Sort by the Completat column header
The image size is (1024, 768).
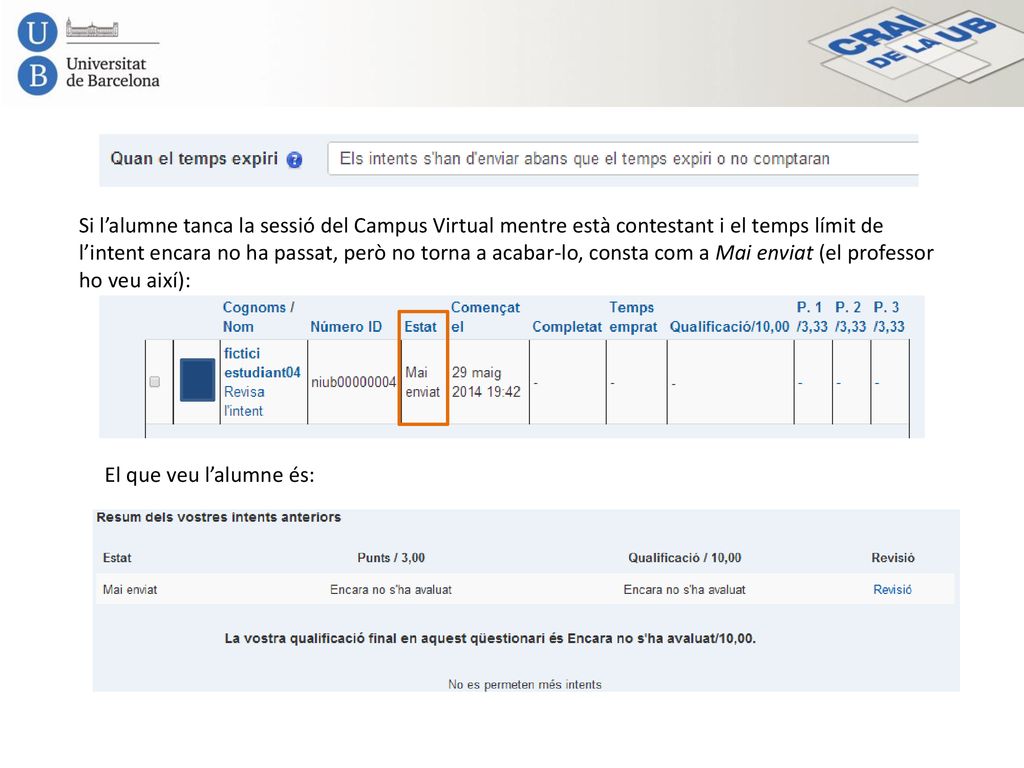click(x=566, y=327)
